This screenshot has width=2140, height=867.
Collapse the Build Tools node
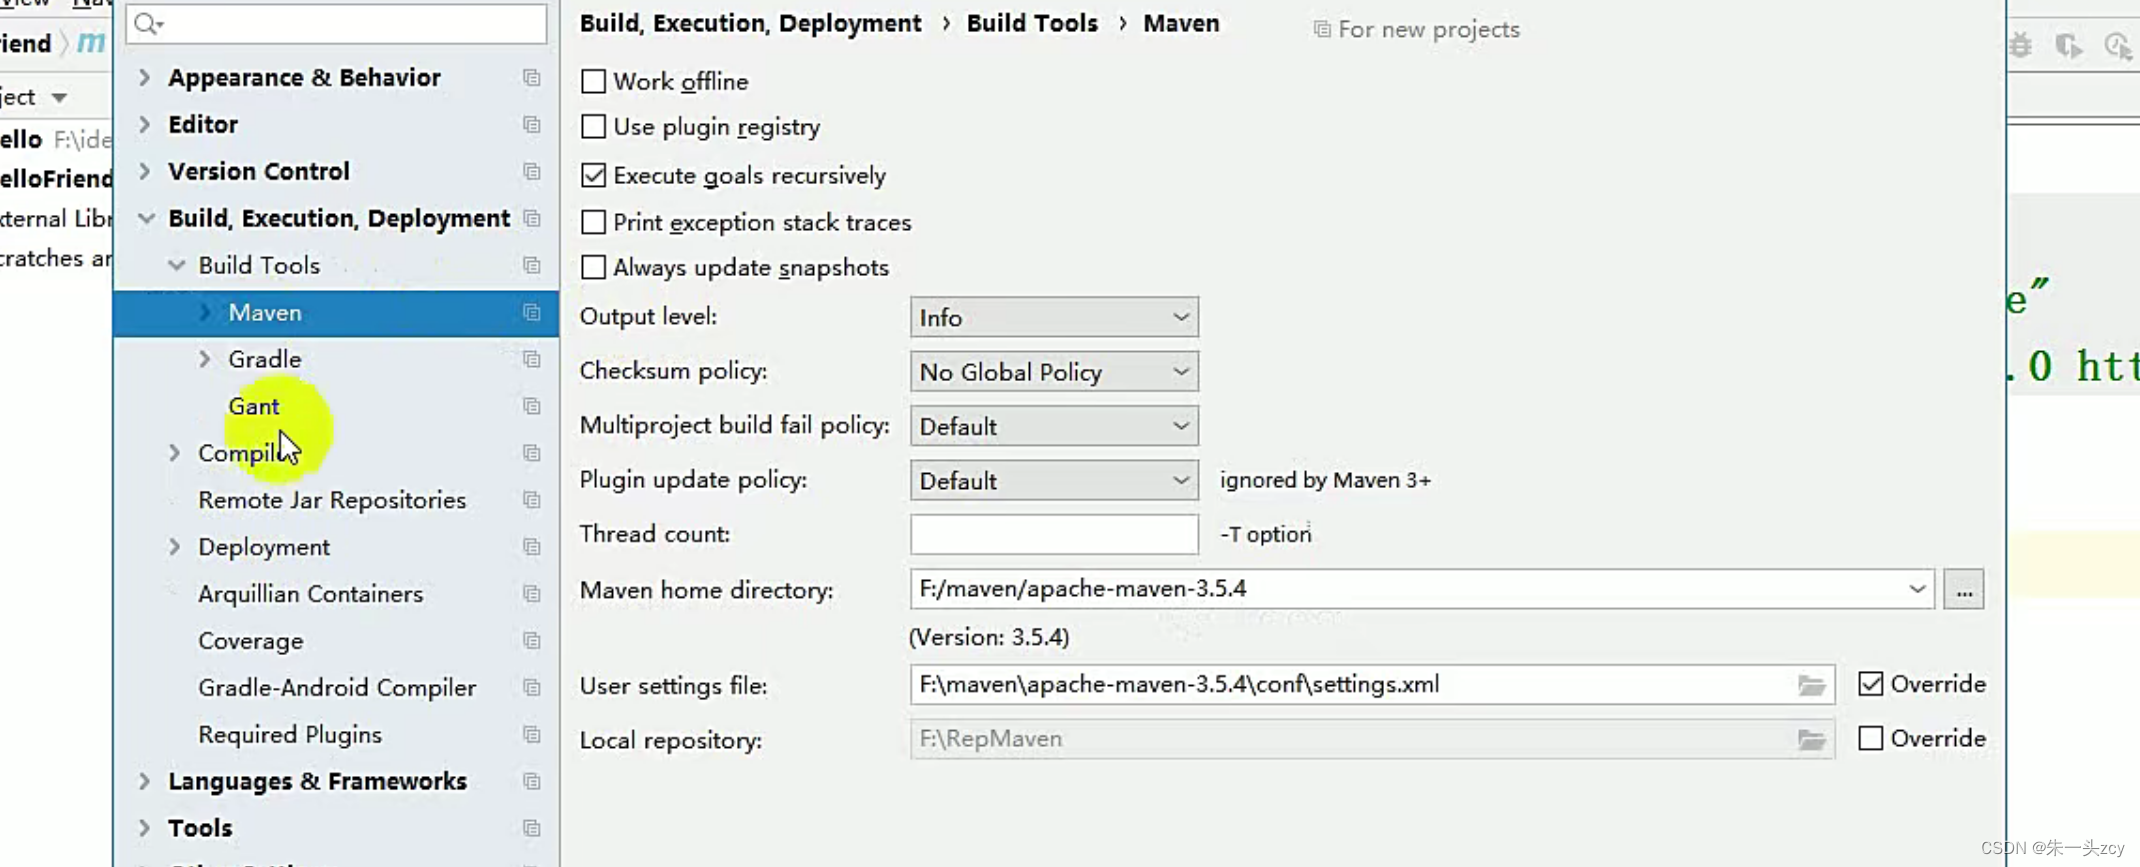[x=176, y=266]
